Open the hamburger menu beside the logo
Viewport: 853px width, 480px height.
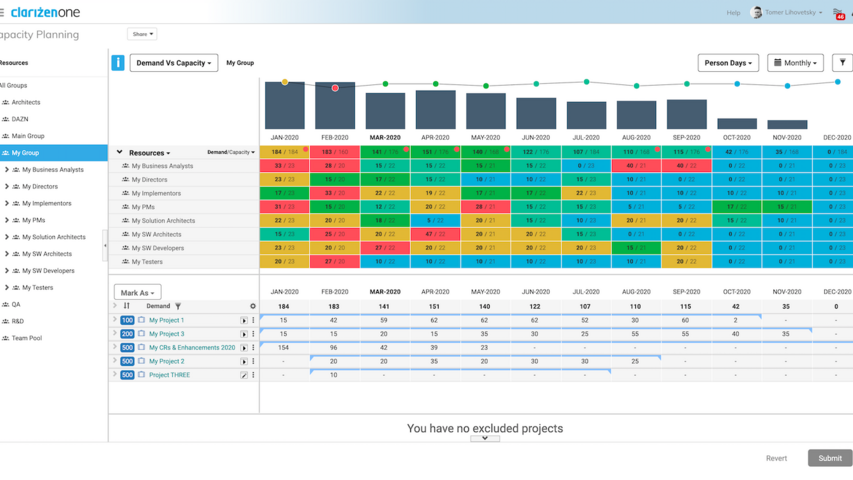click(2, 13)
